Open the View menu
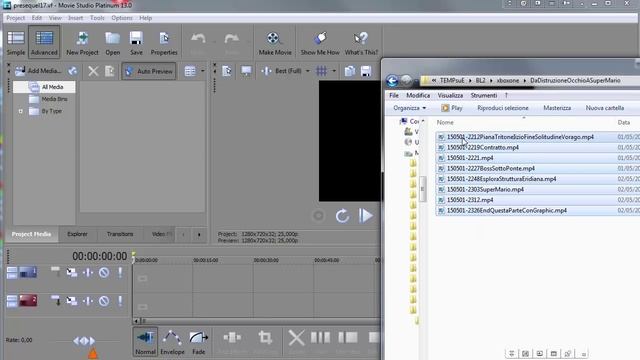This screenshot has height=360, width=640. (x=55, y=18)
